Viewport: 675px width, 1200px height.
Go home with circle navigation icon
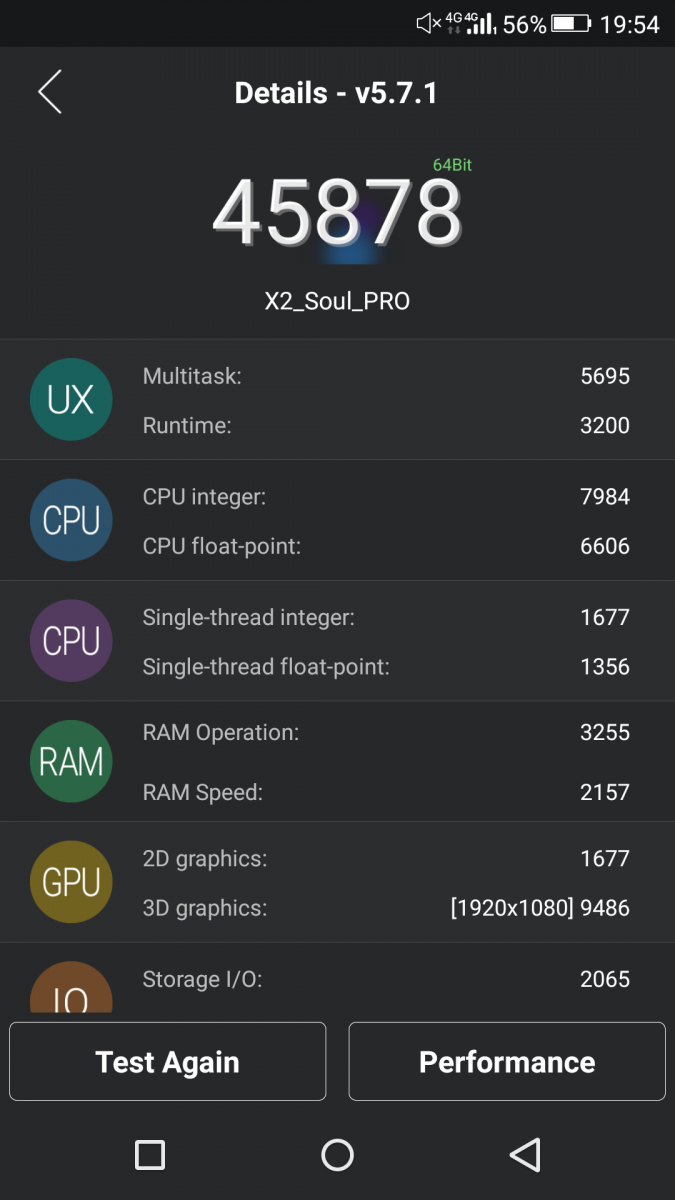coord(338,1155)
